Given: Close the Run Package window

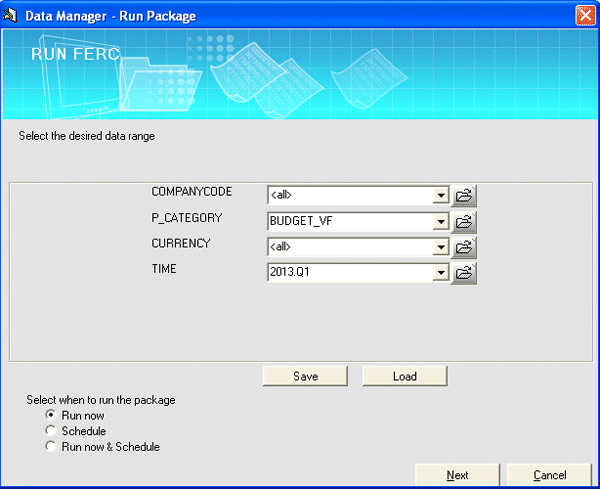Looking at the screenshot, I should coord(585,16).
